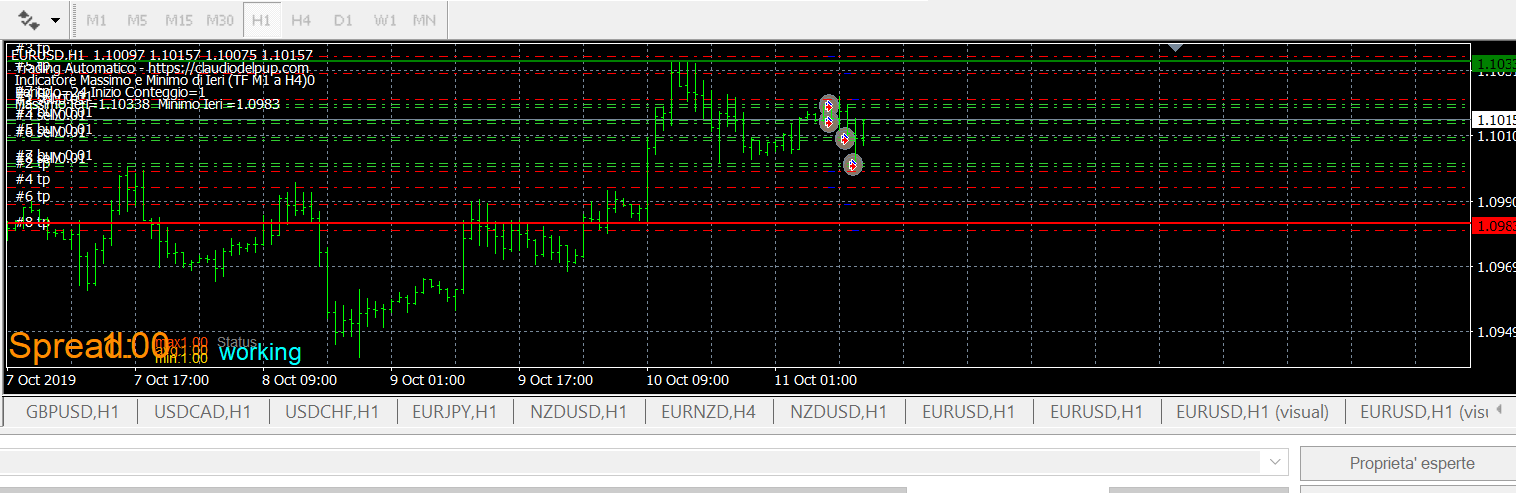Open the NZDUSD,H1 tab next to EURNZD,H4
Viewport: 1516px width, 493px height.
click(839, 411)
